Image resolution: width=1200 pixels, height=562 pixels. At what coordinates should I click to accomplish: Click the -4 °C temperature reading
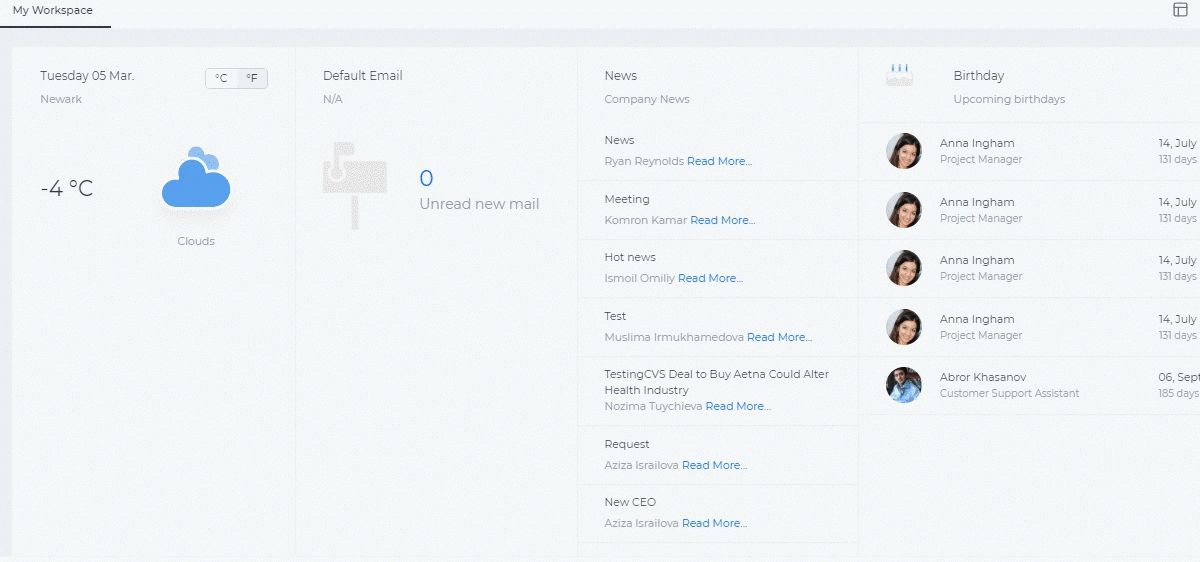tap(67, 189)
